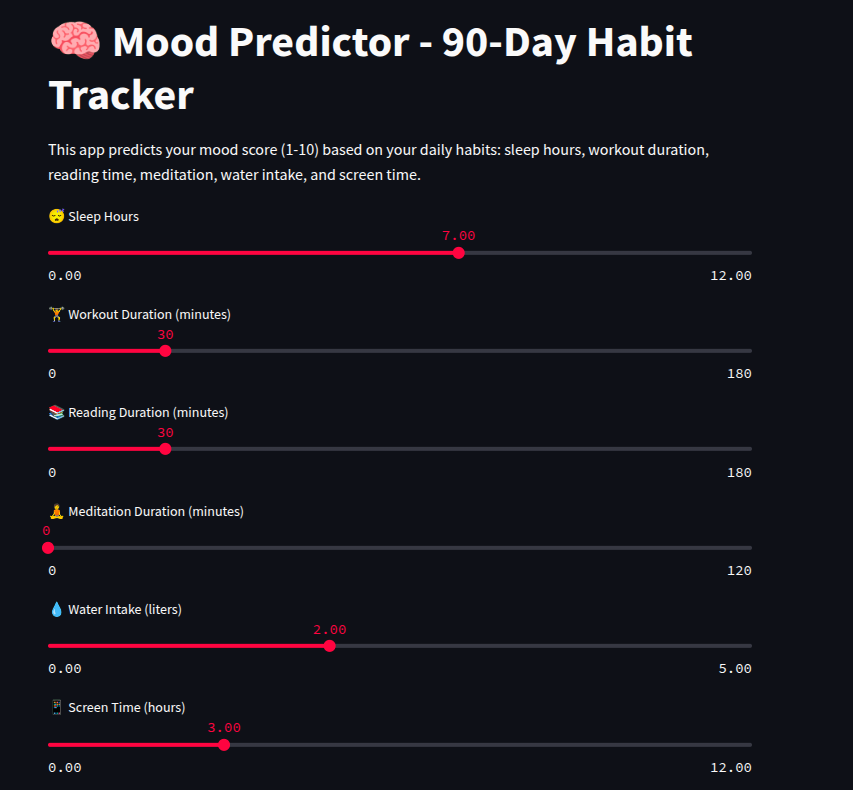Click the Mood Predictor page heading
The width and height of the screenshot is (853, 790).
[x=370, y=69]
